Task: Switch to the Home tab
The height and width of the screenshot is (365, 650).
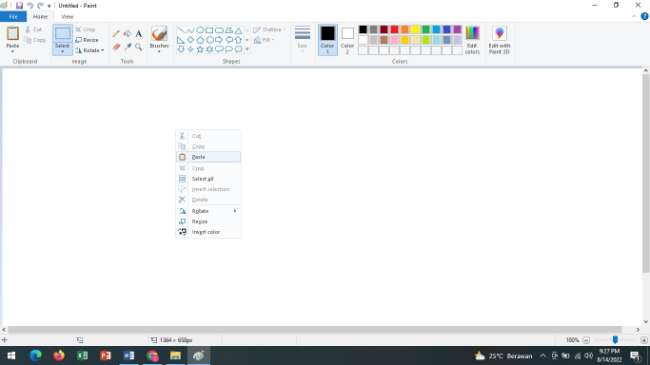Action: pyautogui.click(x=40, y=17)
